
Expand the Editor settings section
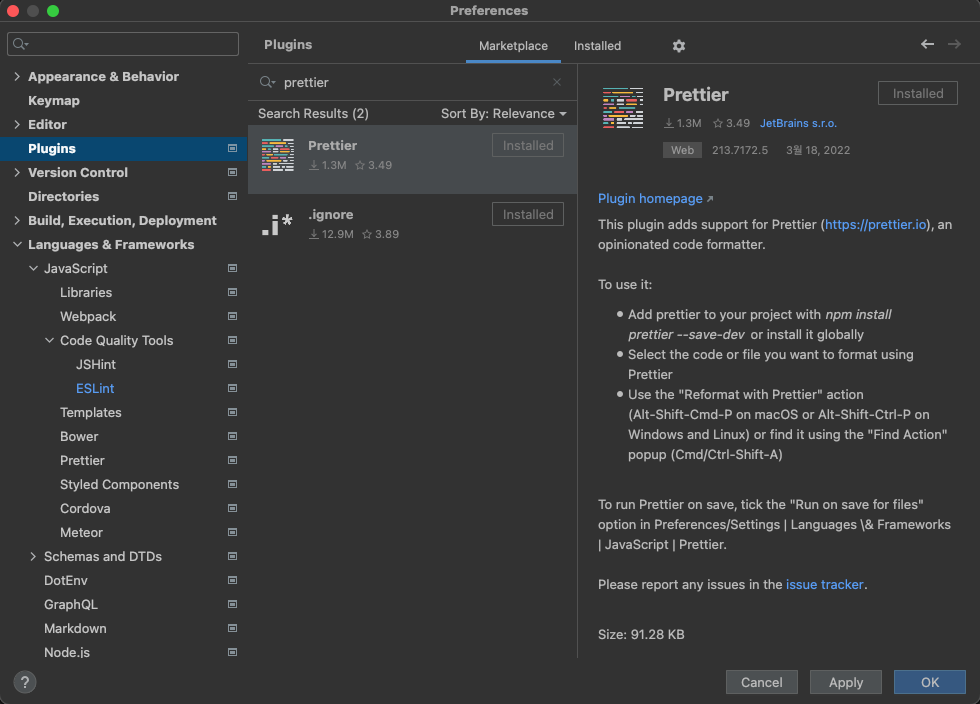pyautogui.click(x=17, y=124)
